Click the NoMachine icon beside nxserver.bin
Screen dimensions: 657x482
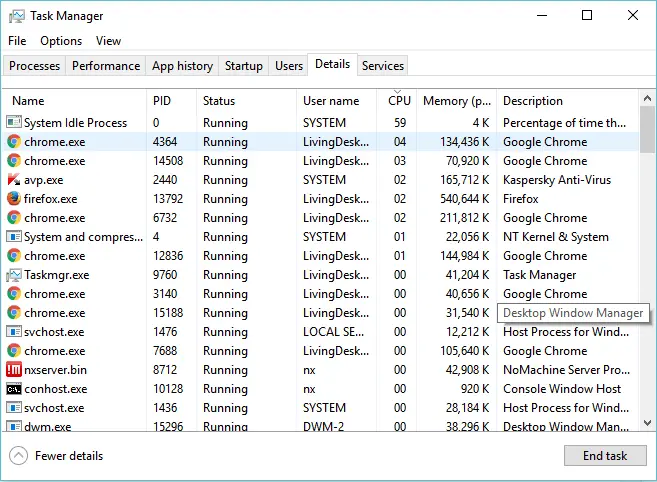pyautogui.click(x=14, y=369)
